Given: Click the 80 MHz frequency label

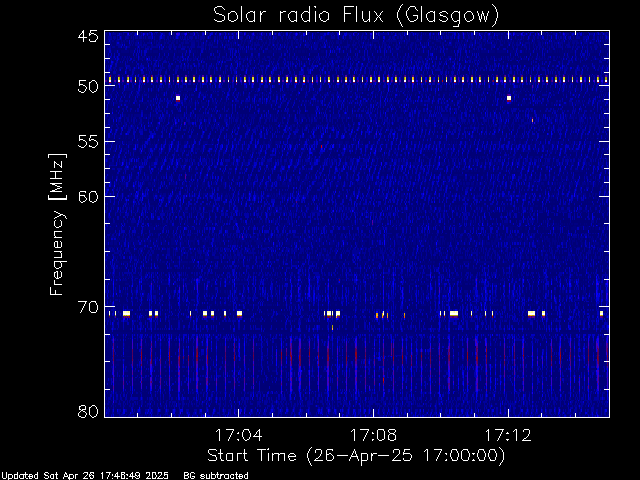Looking at the screenshot, I should pos(88,411).
